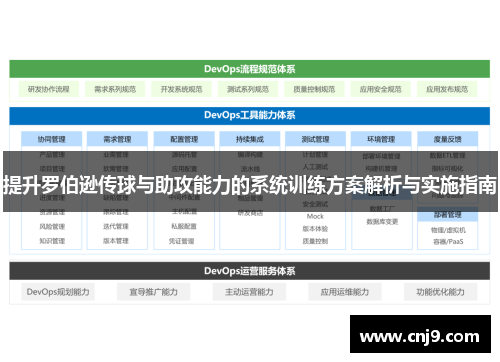Click the '环境管理' column header

click(x=381, y=139)
